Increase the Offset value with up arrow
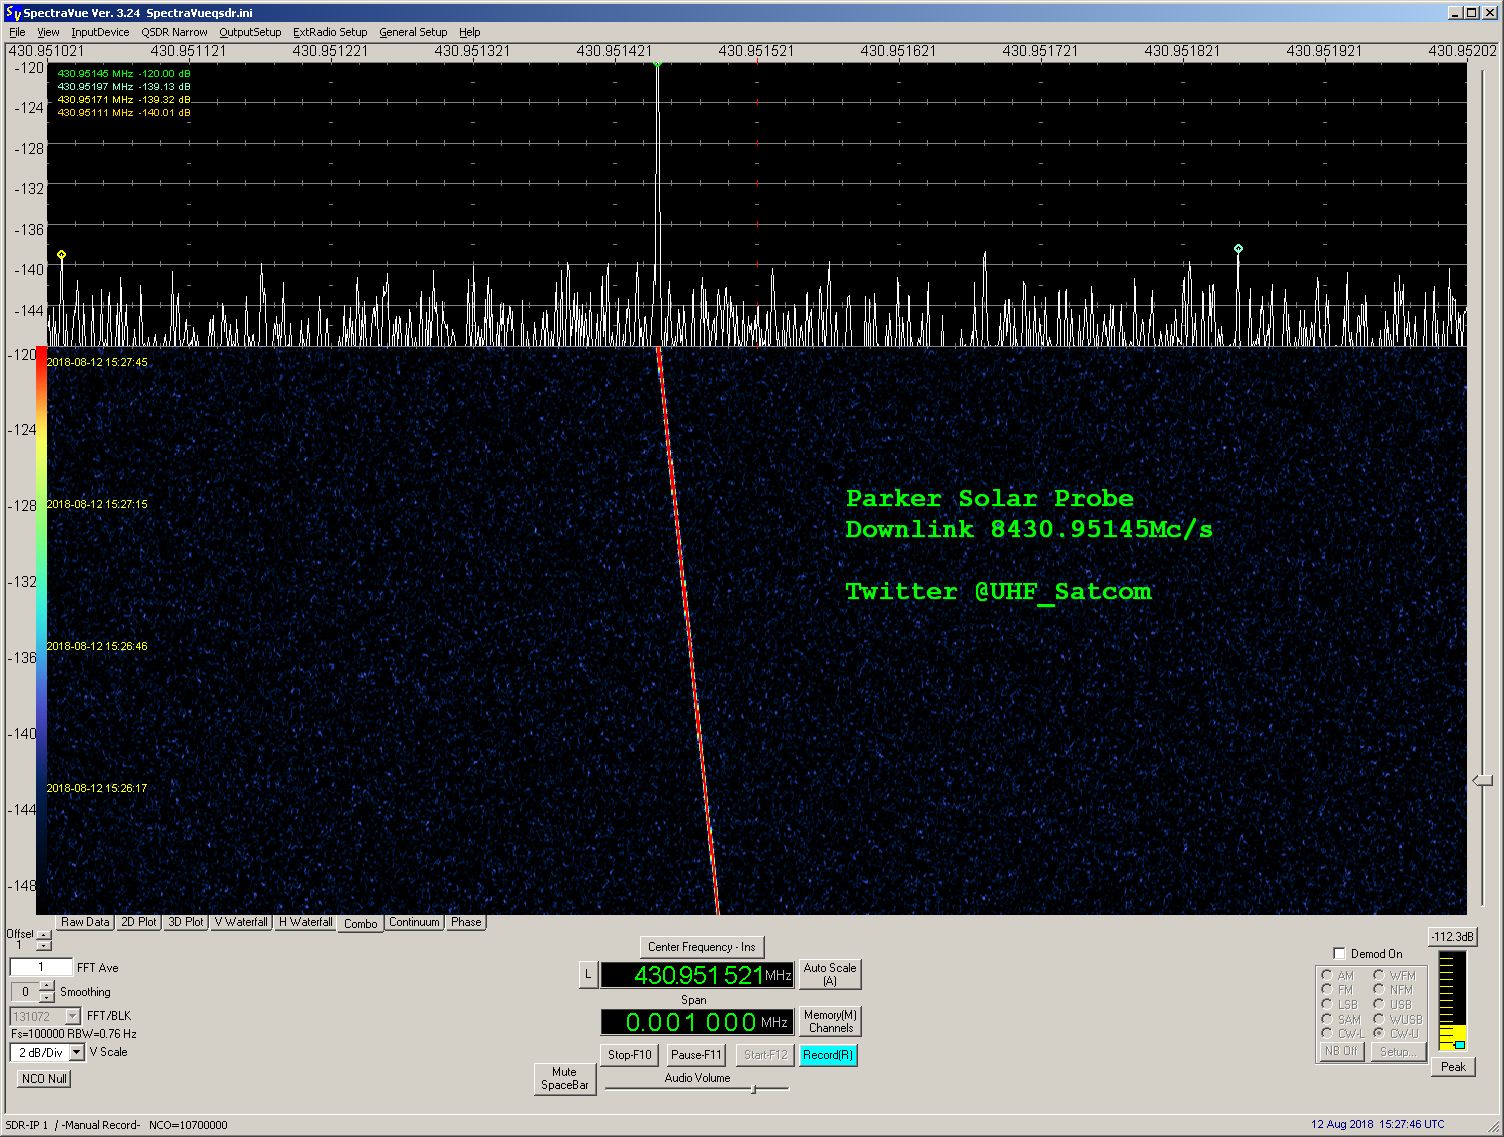This screenshot has width=1504, height=1137. point(43,935)
